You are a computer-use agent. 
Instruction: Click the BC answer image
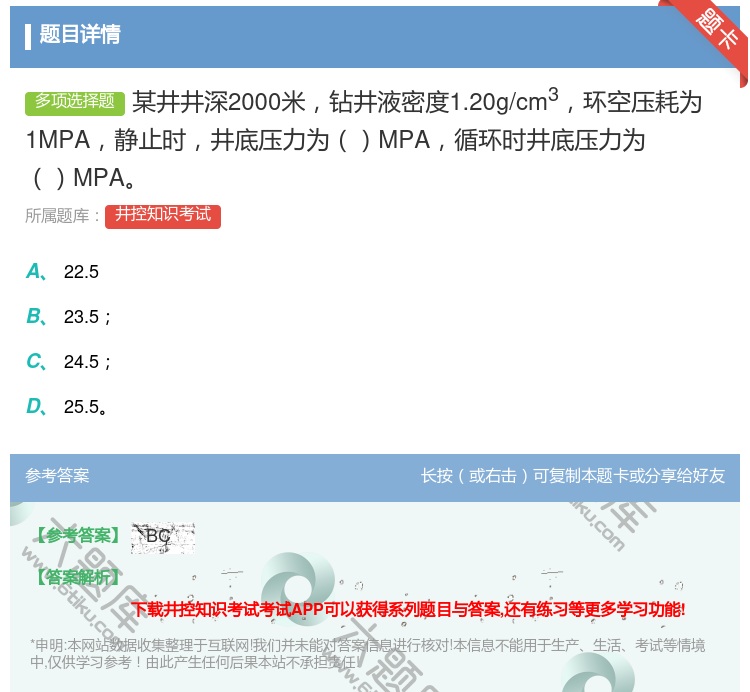coord(163,538)
